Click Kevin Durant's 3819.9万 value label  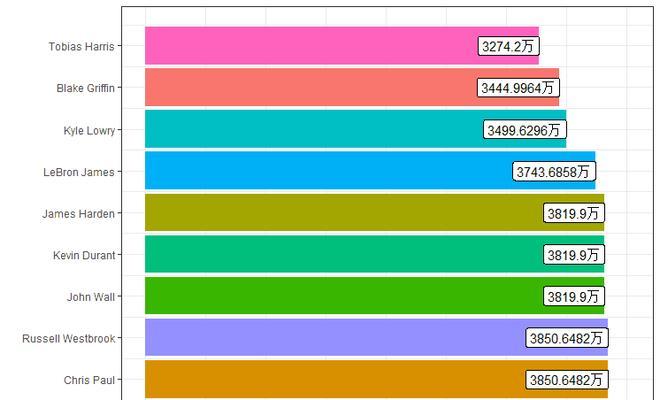574,255
